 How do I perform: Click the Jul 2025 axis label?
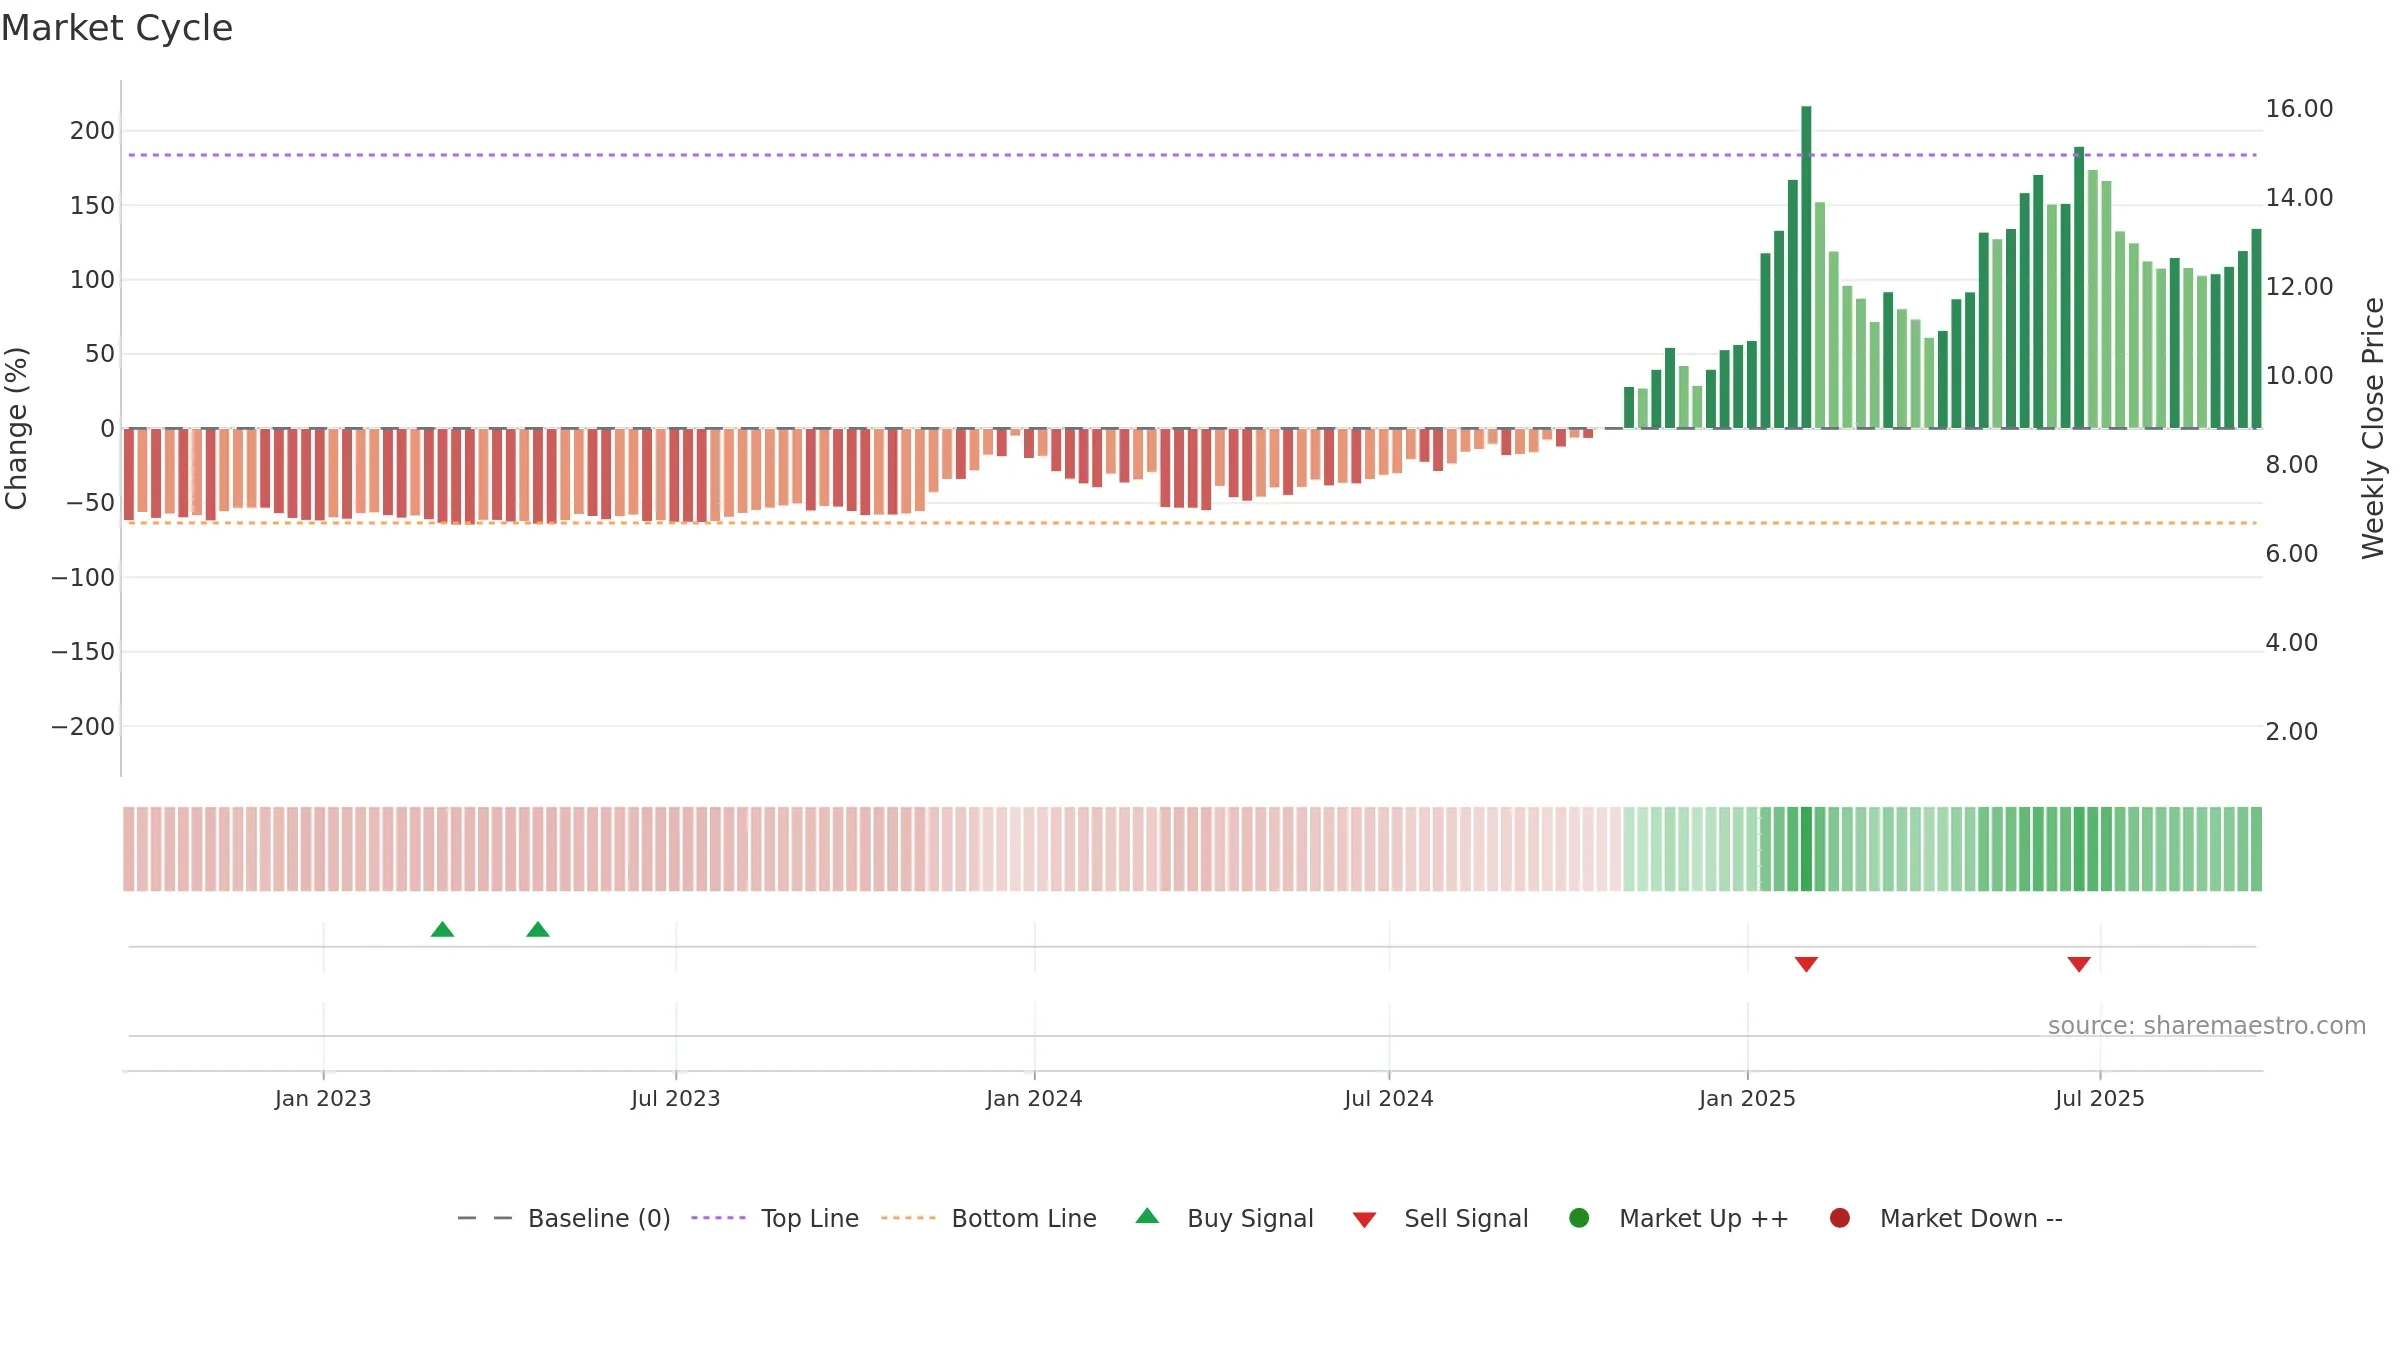coord(2100,1098)
